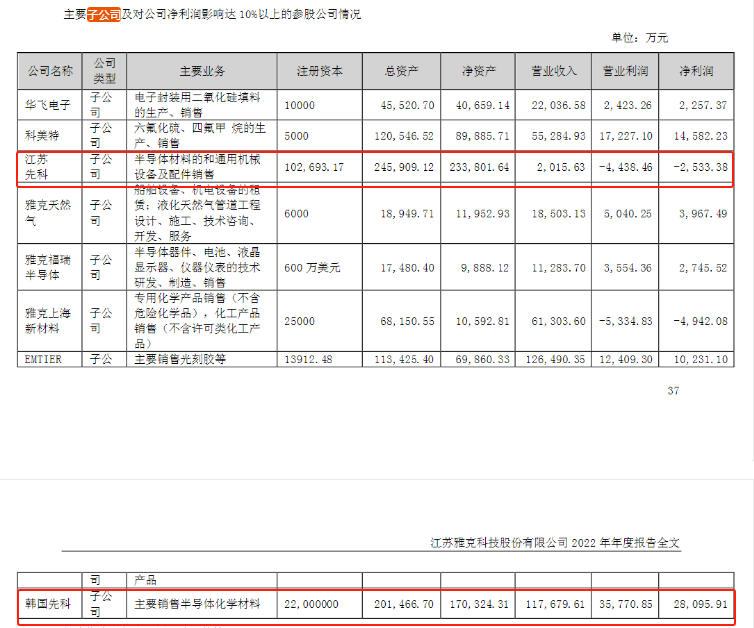Click 韩国先科 operating profit 35,770.85

[x=626, y=604]
